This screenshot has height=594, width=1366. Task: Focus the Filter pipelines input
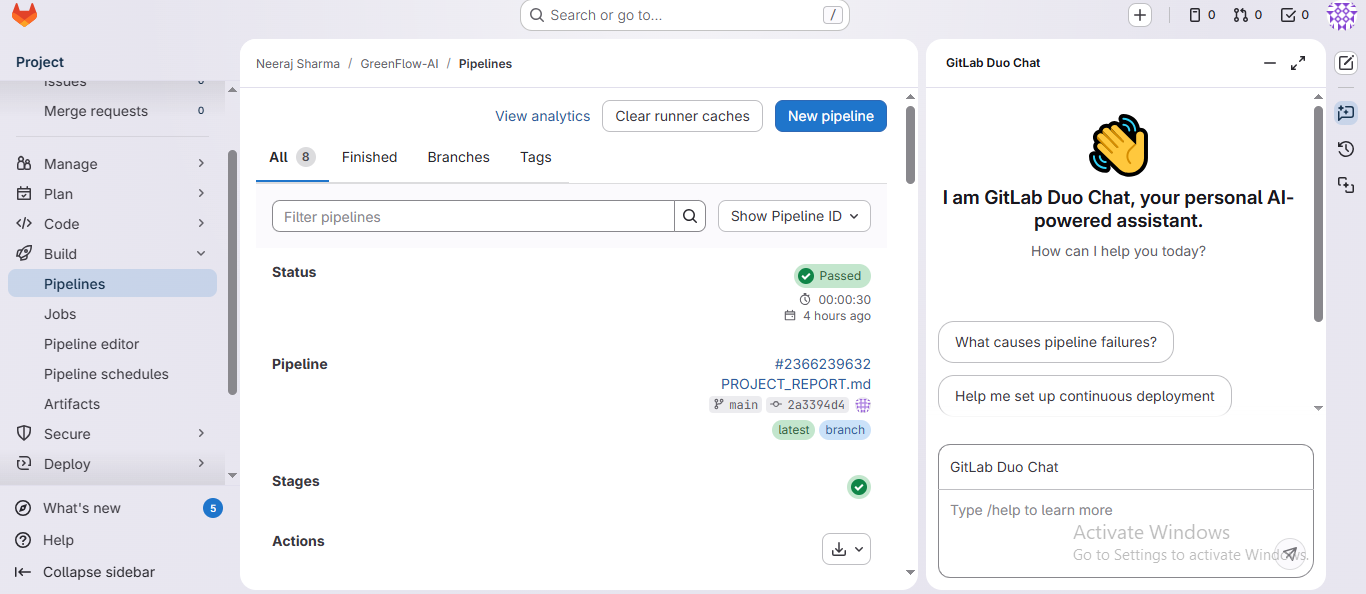click(x=474, y=216)
